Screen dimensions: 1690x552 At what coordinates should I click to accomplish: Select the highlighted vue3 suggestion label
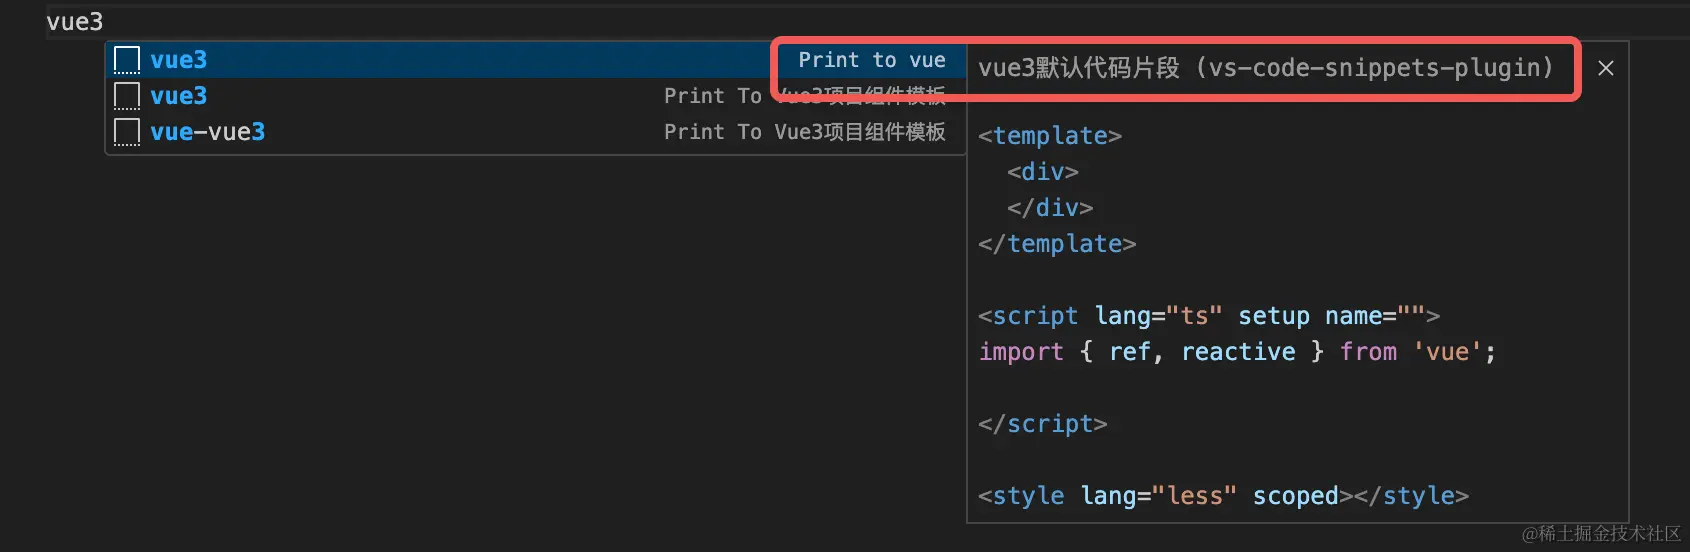pos(178,60)
